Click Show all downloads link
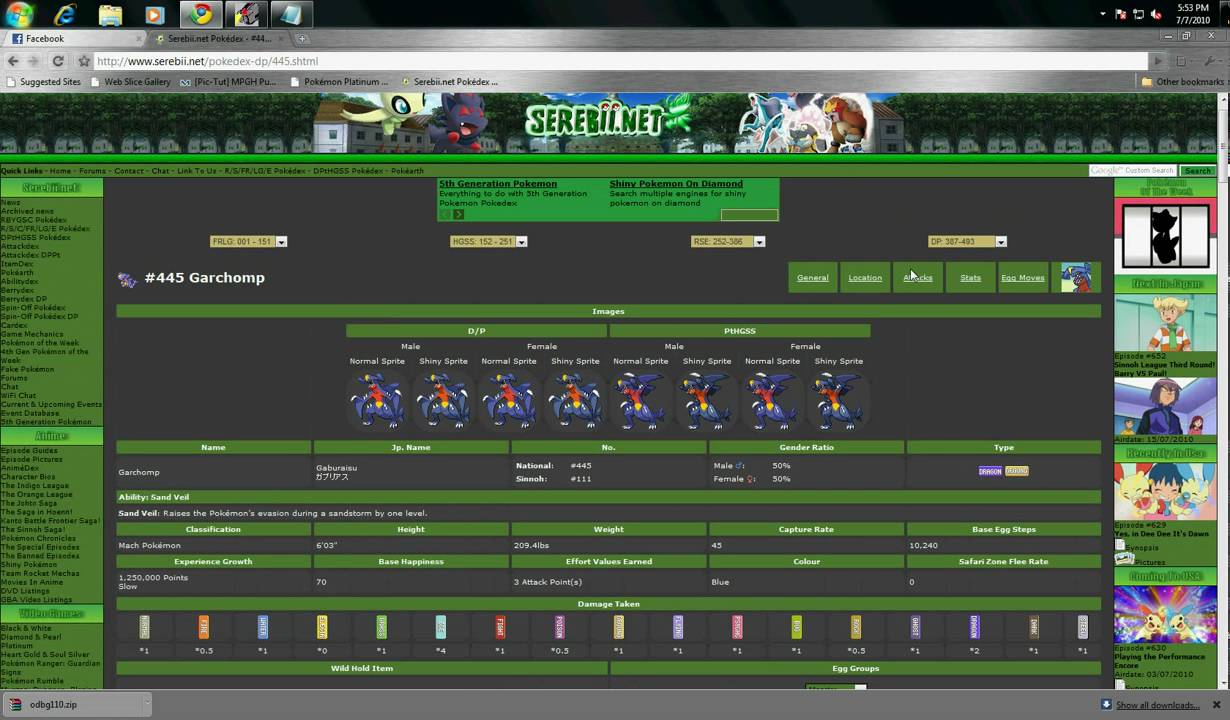This screenshot has width=1230, height=720. tap(1158, 705)
